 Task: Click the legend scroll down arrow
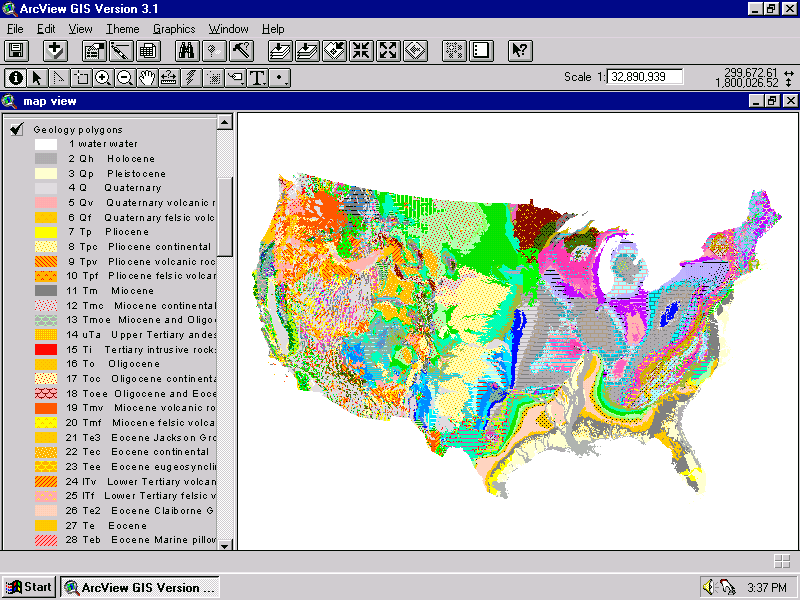(225, 544)
